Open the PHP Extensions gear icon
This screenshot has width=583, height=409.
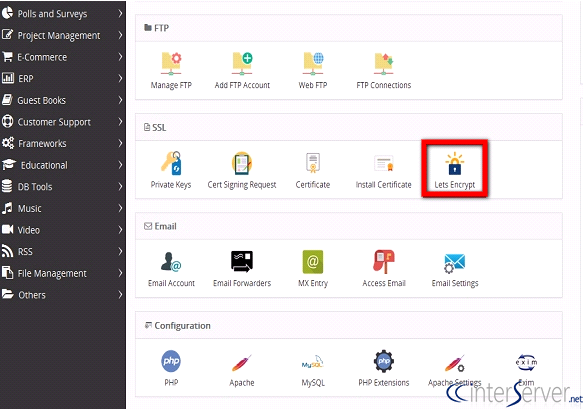(384, 361)
